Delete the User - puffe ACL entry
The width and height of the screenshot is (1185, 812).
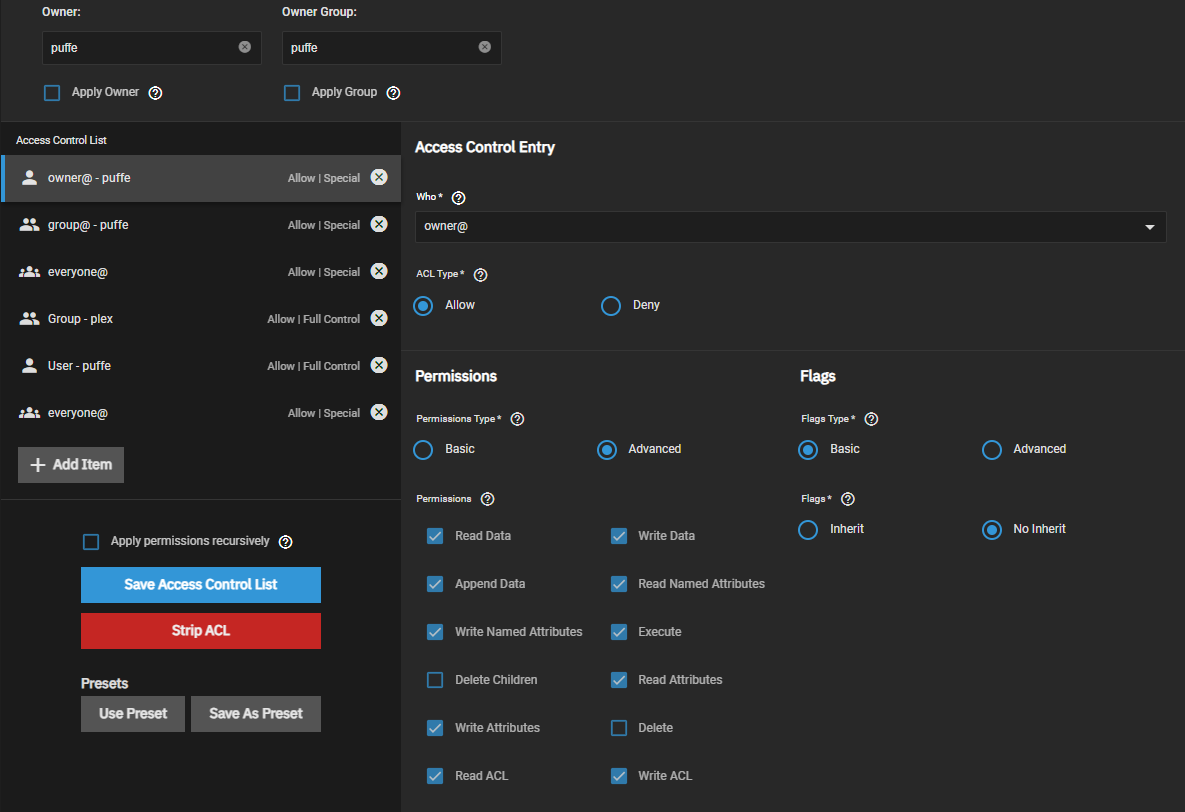pyautogui.click(x=379, y=365)
